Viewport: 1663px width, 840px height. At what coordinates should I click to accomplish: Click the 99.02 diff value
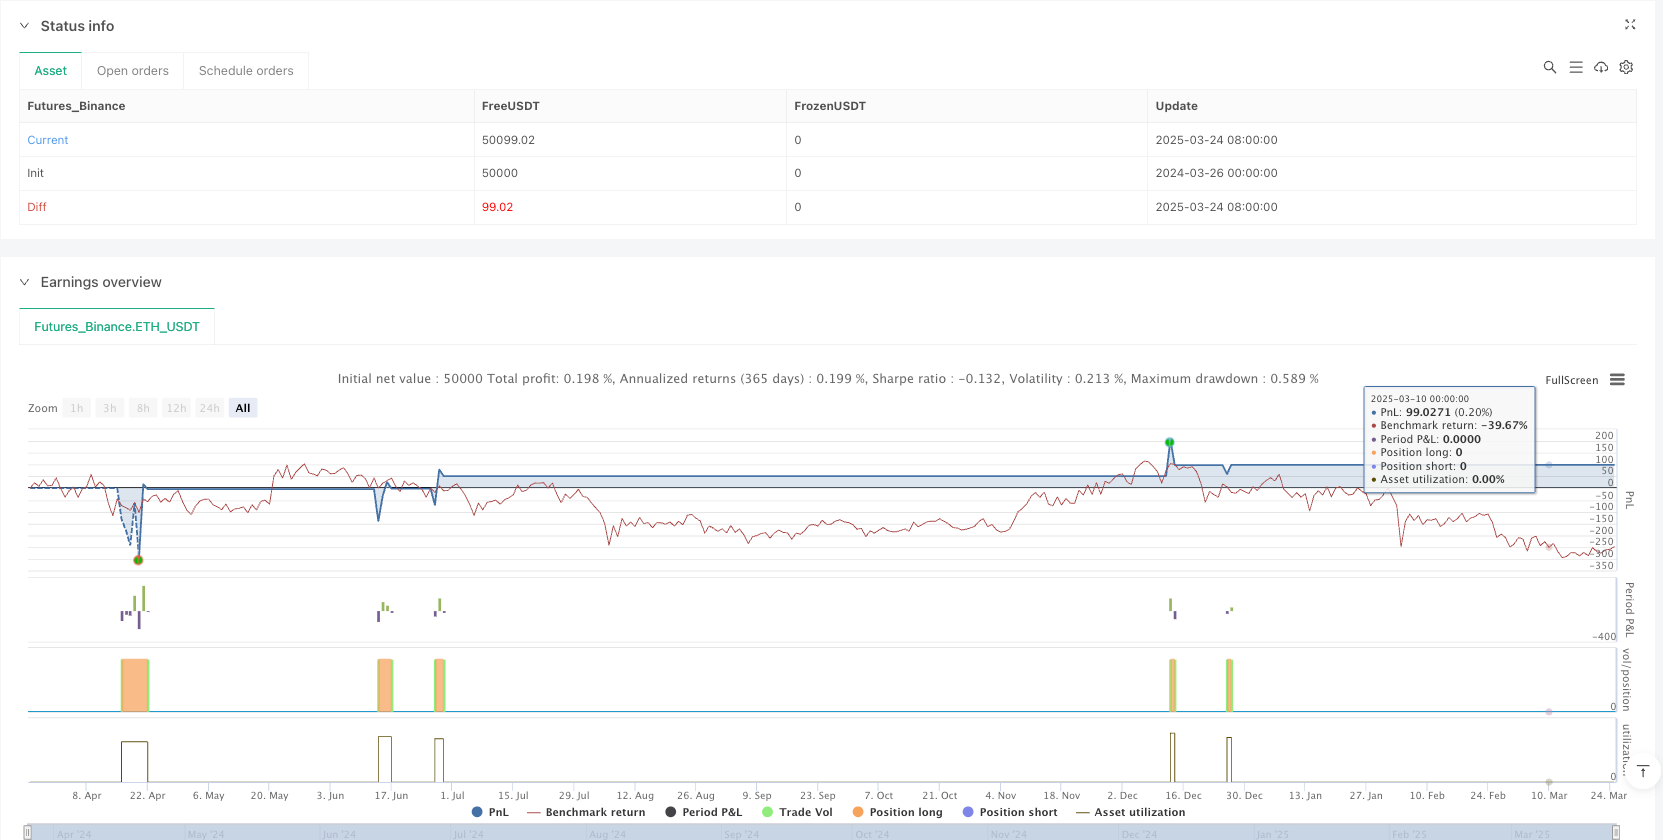[x=497, y=207]
